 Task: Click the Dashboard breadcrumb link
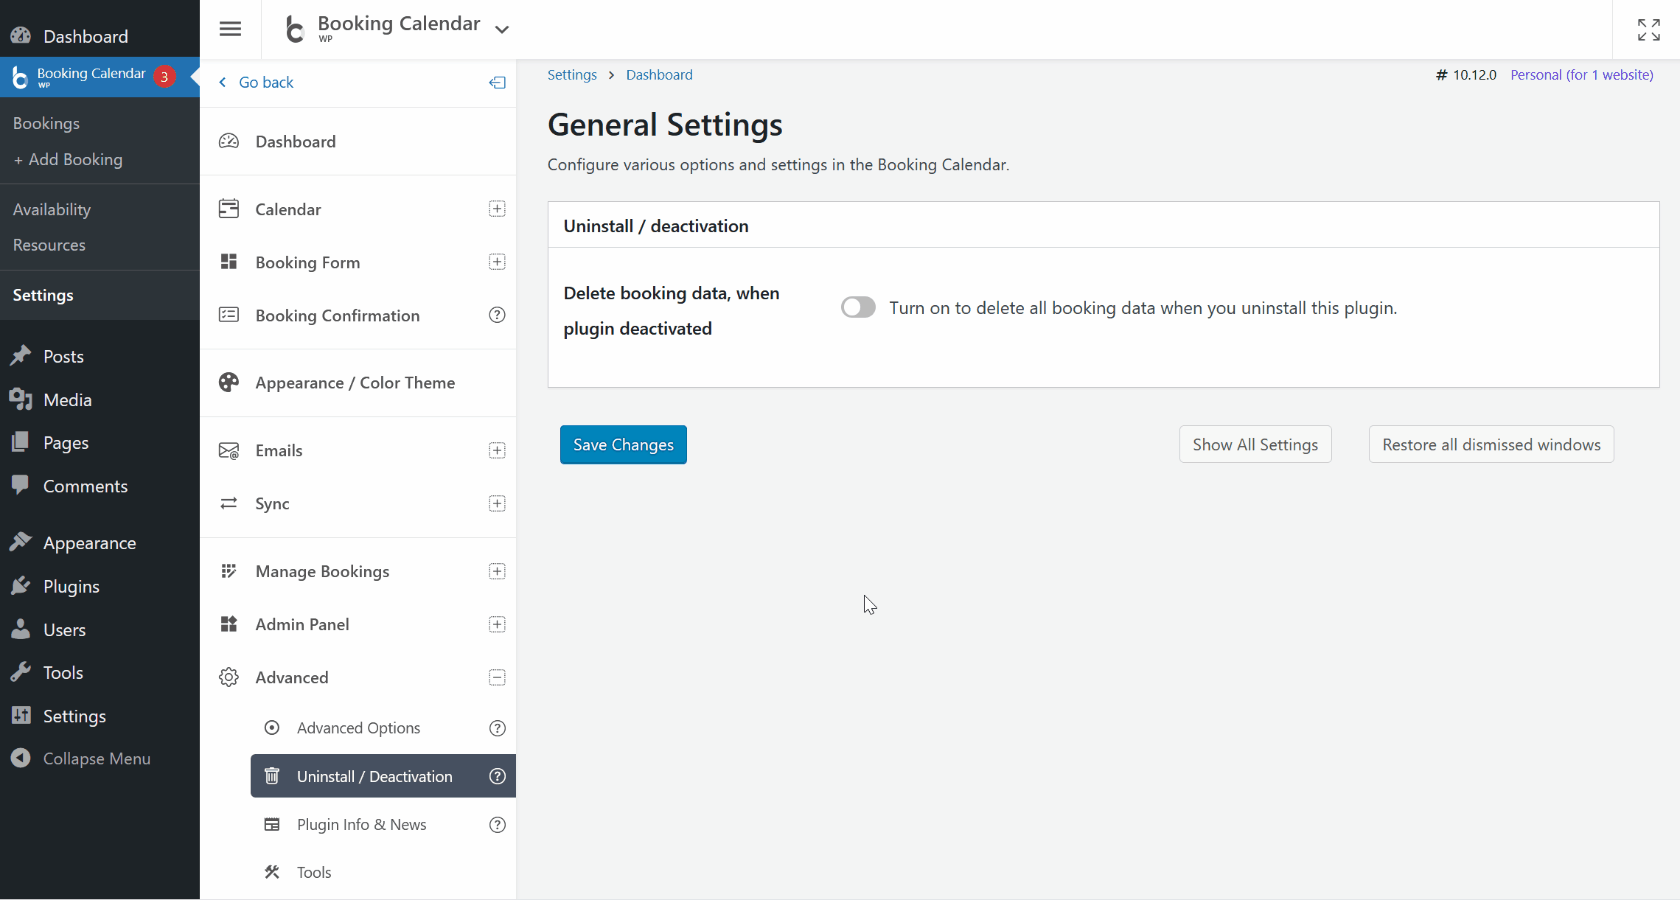click(659, 75)
